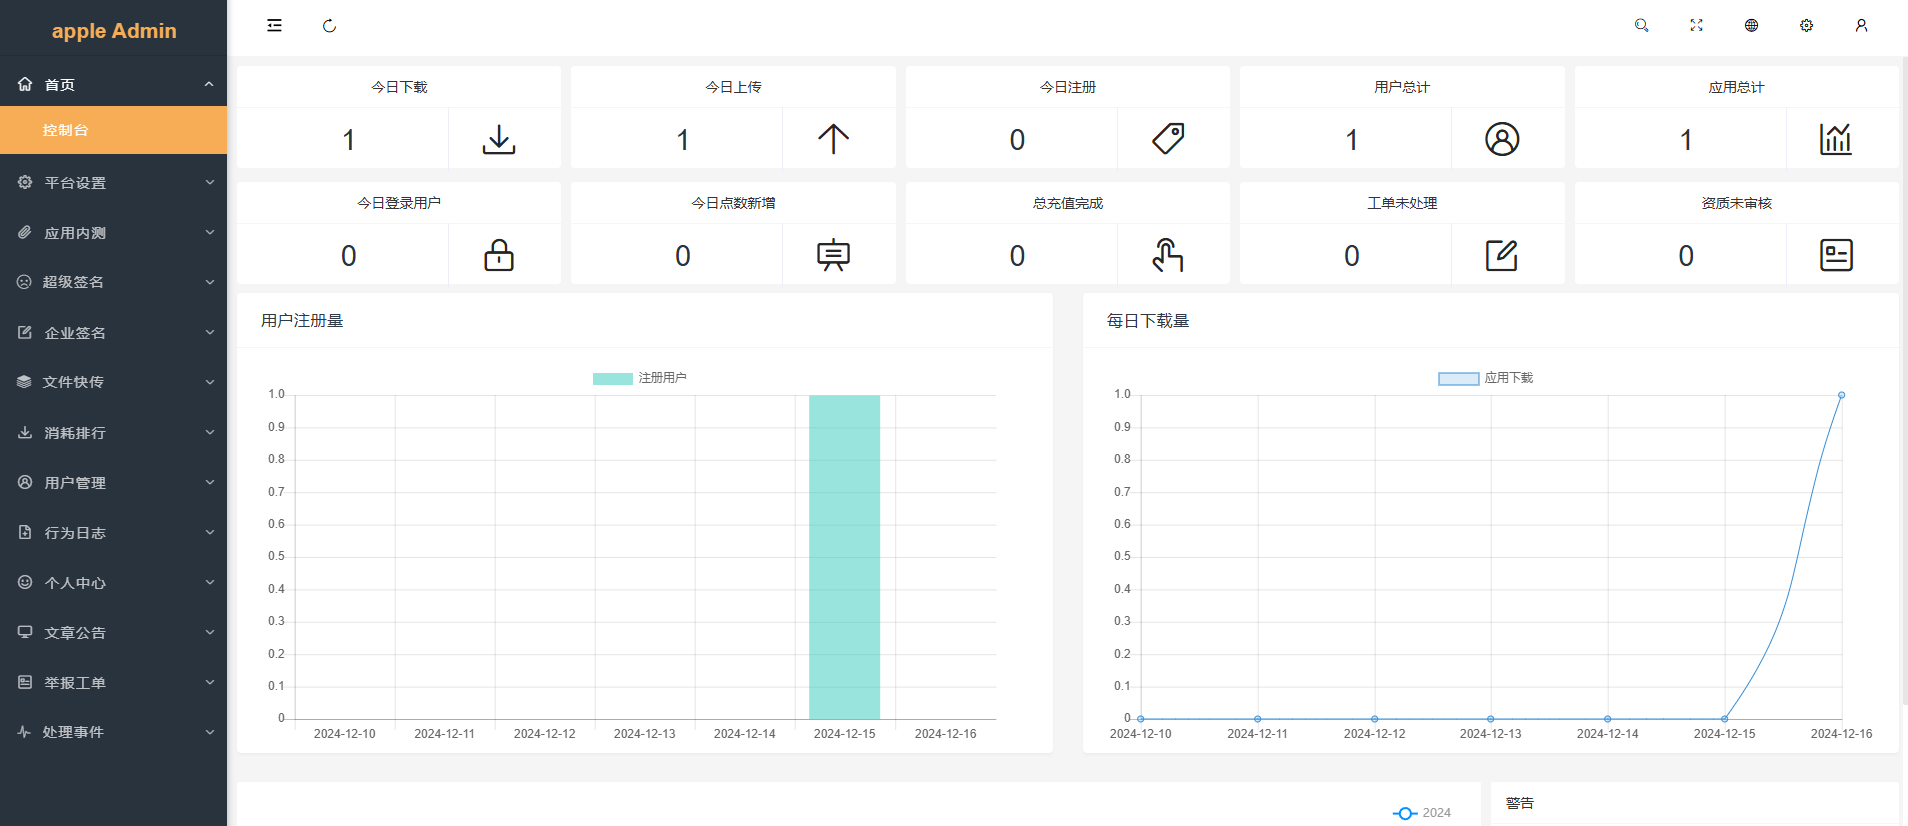Screen dimensions: 1908x826
Task: Select the 控制台 menu item
Action: (x=113, y=130)
